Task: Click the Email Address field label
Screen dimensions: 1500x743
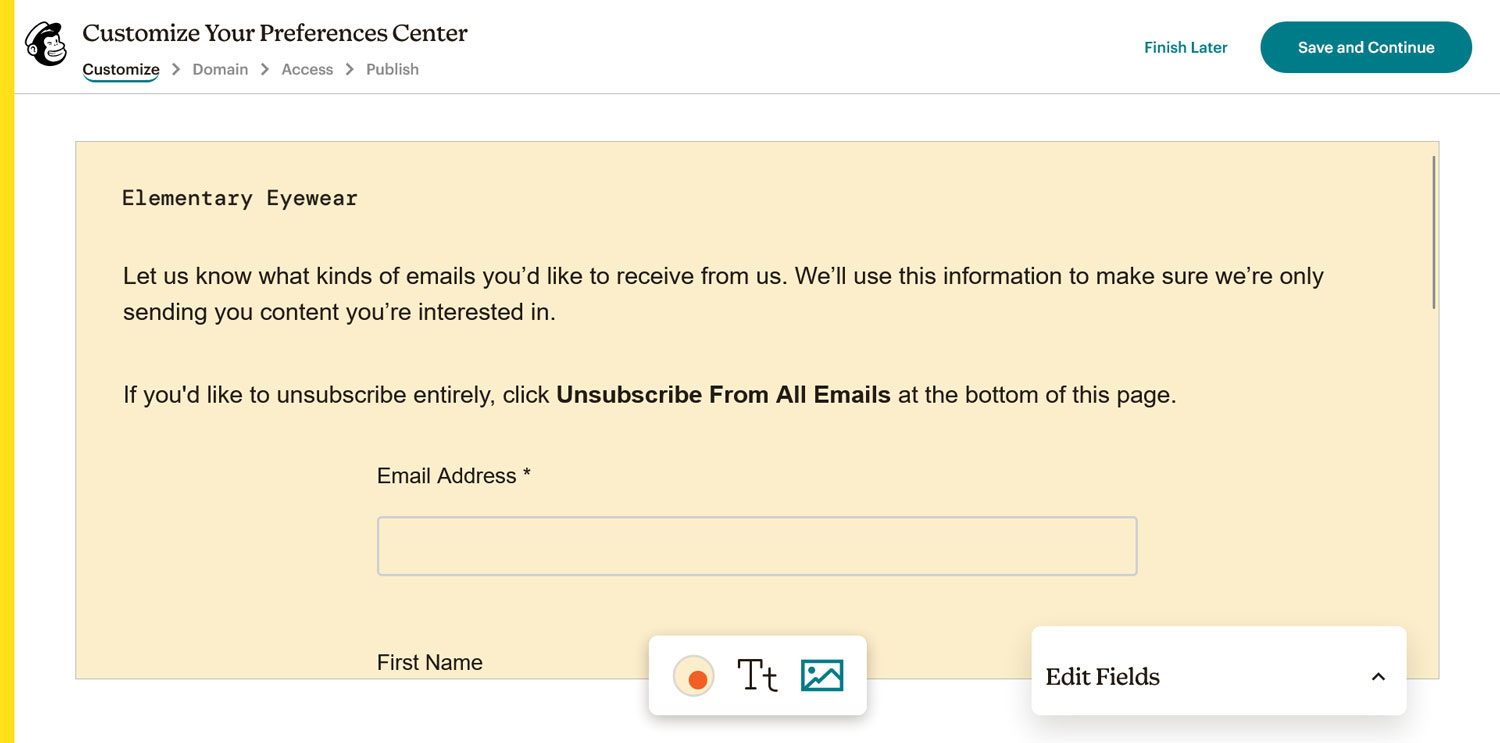Action: click(454, 476)
